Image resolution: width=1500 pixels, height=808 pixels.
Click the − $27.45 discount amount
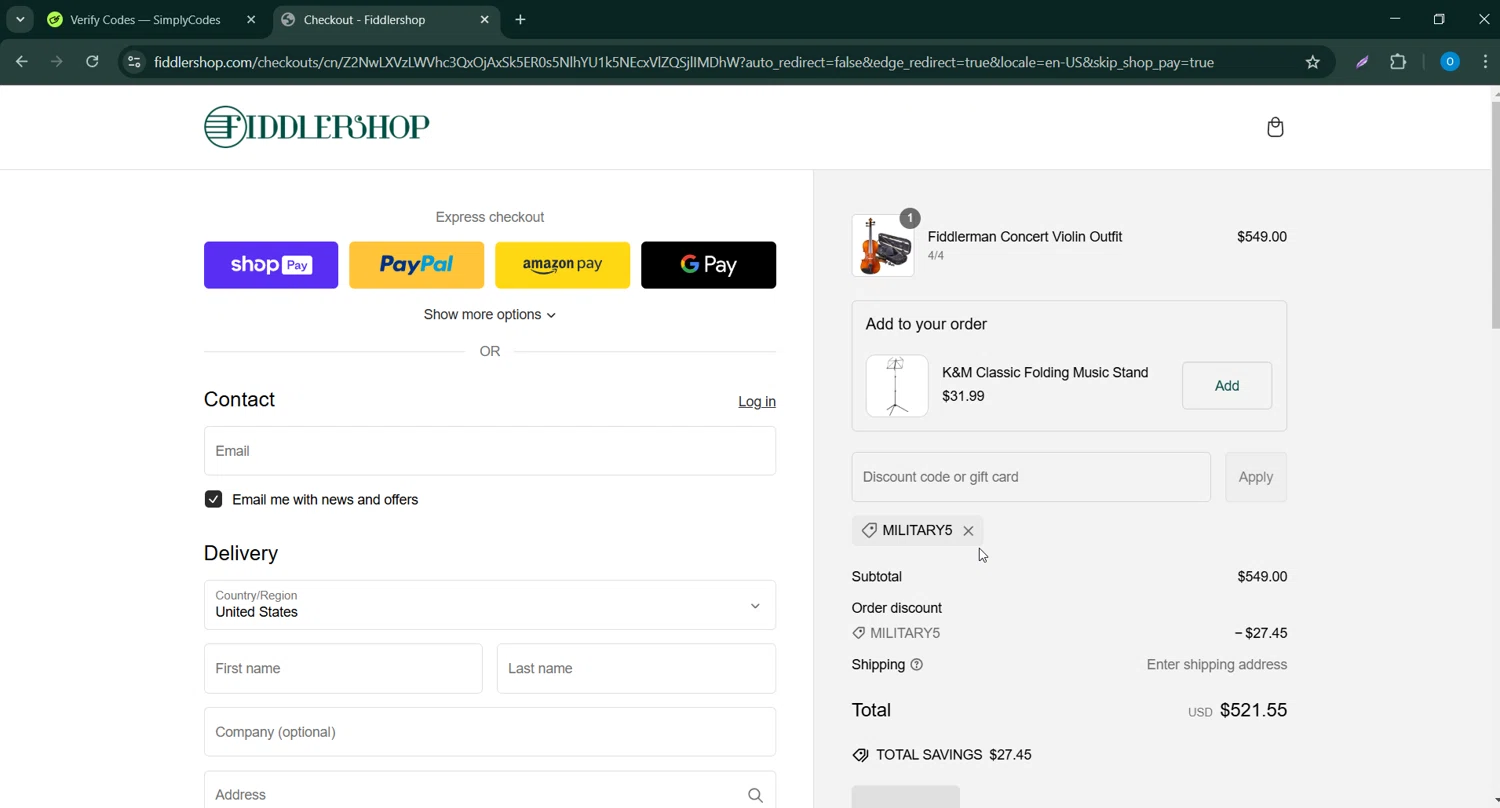click(x=1261, y=633)
